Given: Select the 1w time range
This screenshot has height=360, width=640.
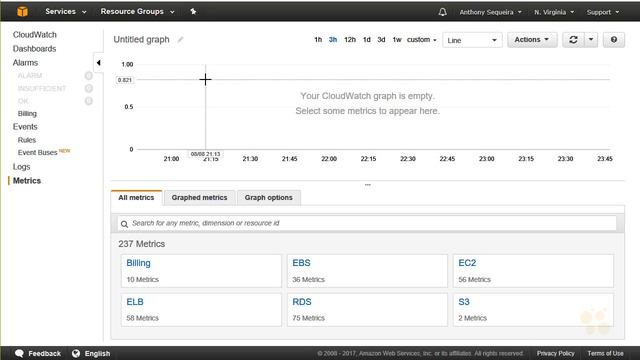Looking at the screenshot, I should coord(397,40).
